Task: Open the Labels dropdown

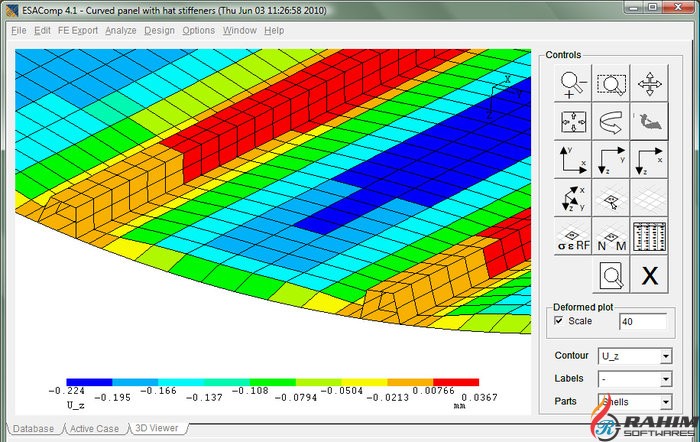Action: click(634, 379)
